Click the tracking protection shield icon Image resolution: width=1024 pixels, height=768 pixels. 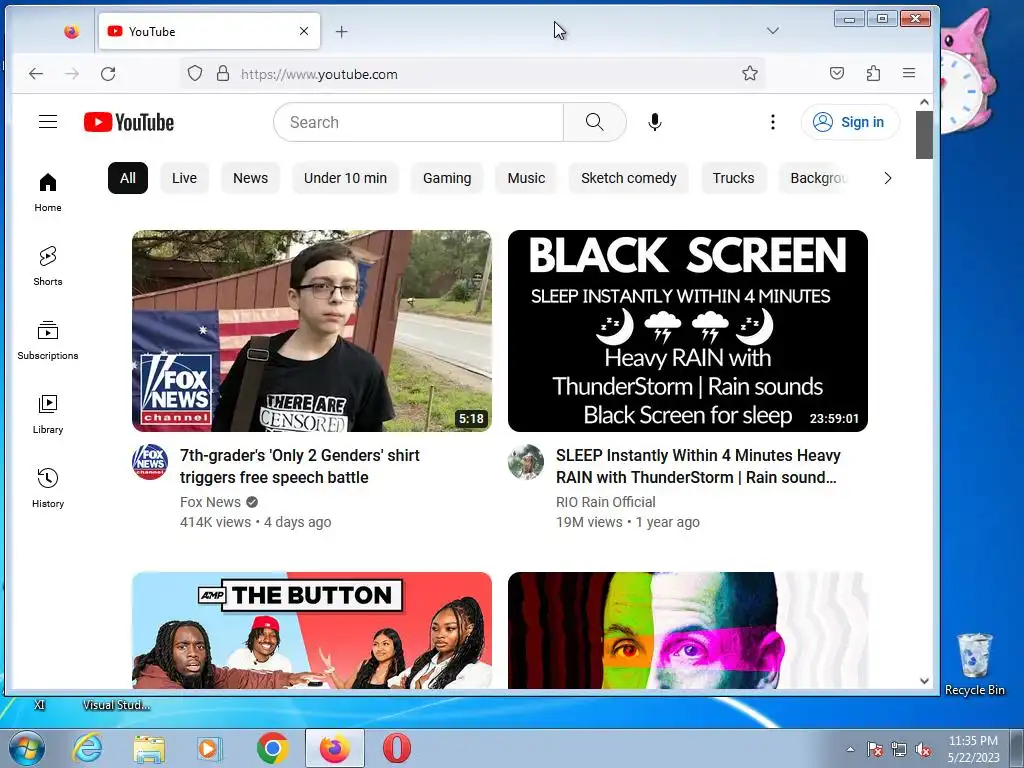tap(195, 73)
